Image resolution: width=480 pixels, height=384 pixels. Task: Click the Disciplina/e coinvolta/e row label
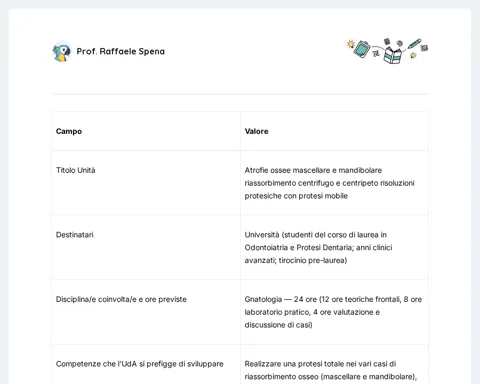click(121, 299)
